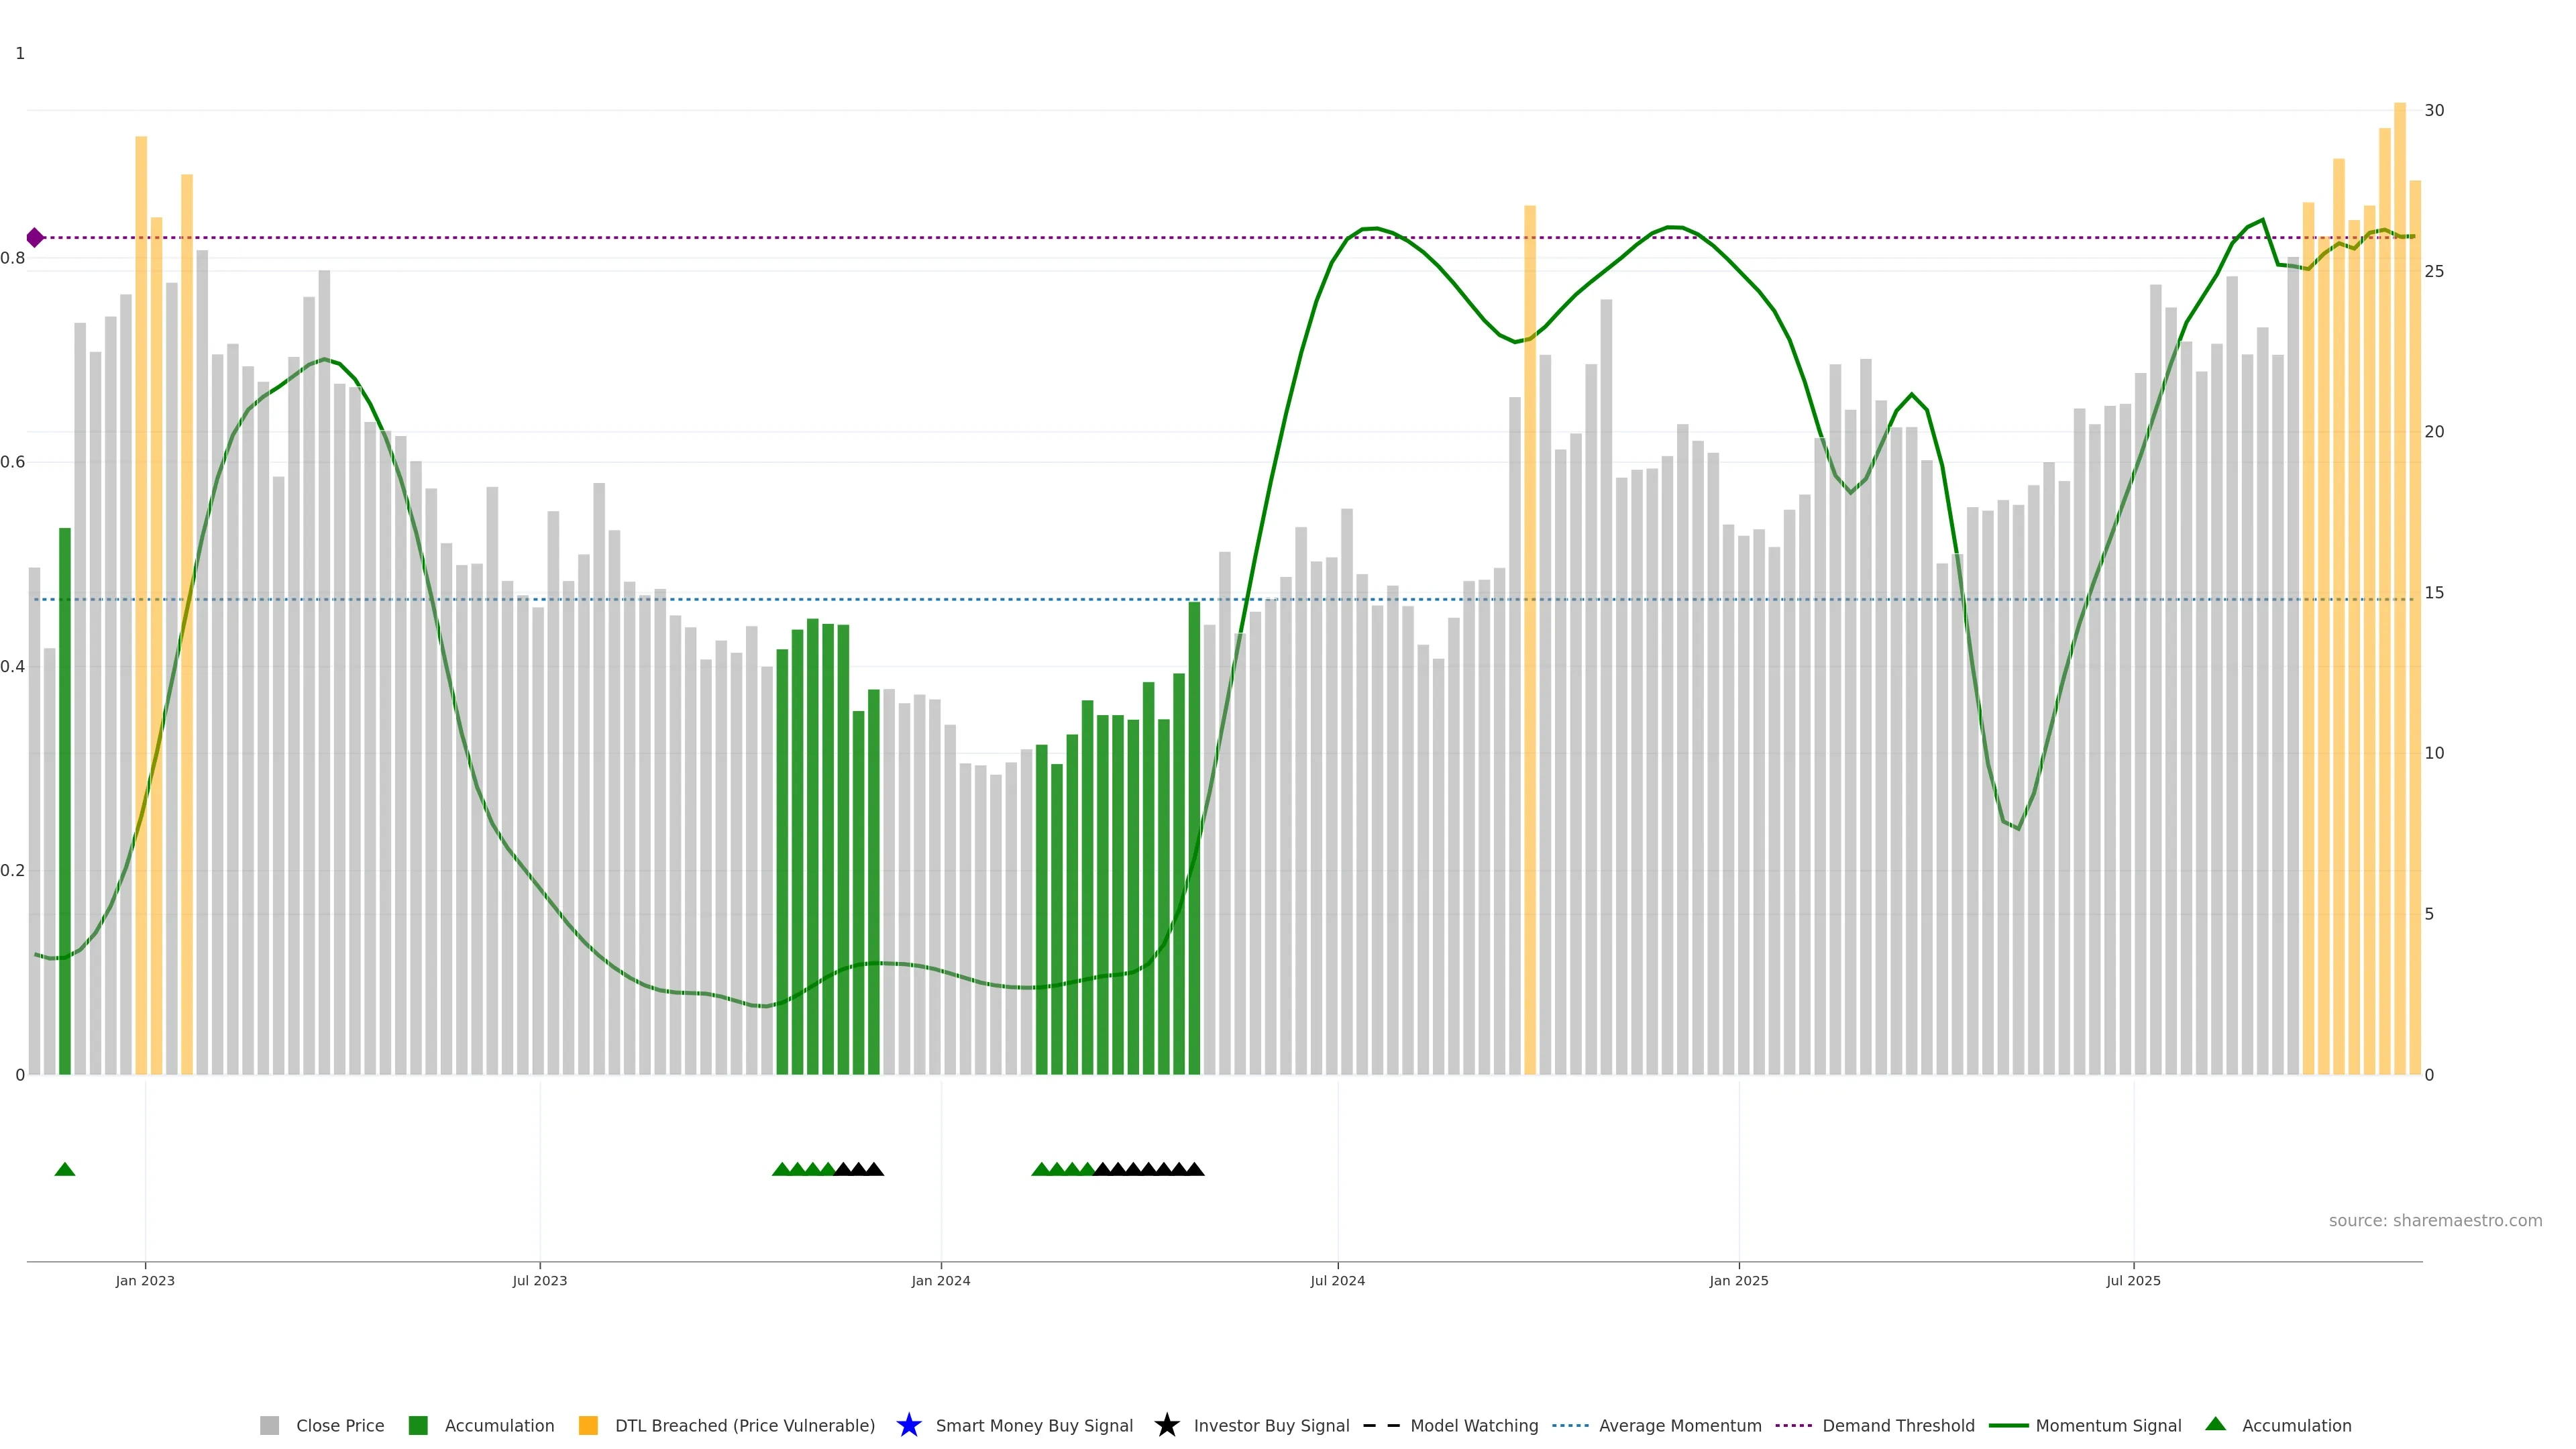Click the green Accumulation triangle legend icon
2576x1449 pixels.
[2215, 1424]
